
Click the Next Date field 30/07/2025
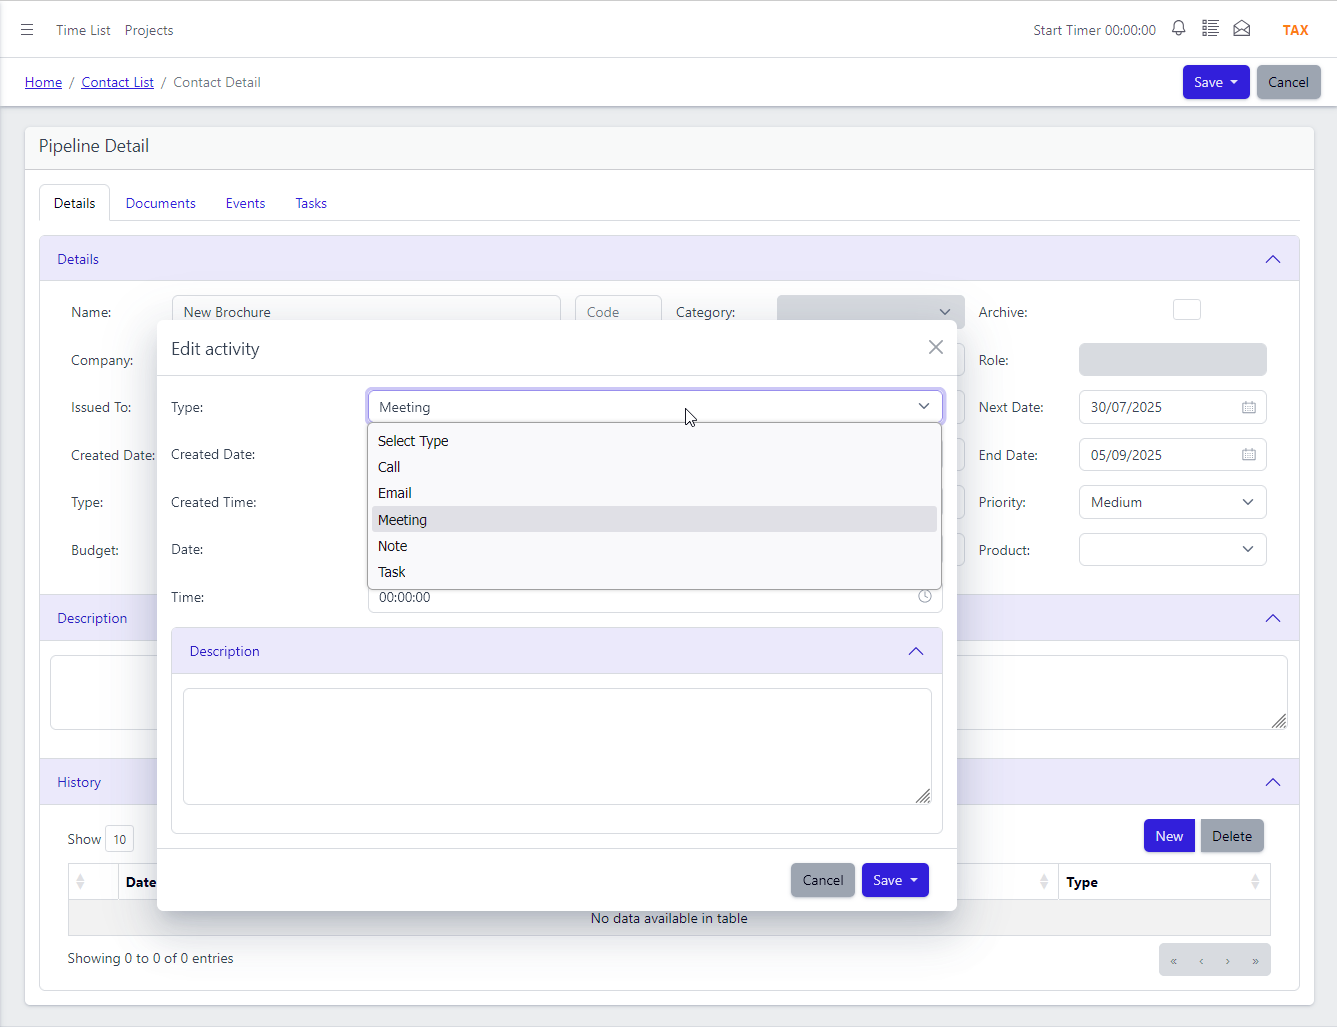pyautogui.click(x=1172, y=407)
